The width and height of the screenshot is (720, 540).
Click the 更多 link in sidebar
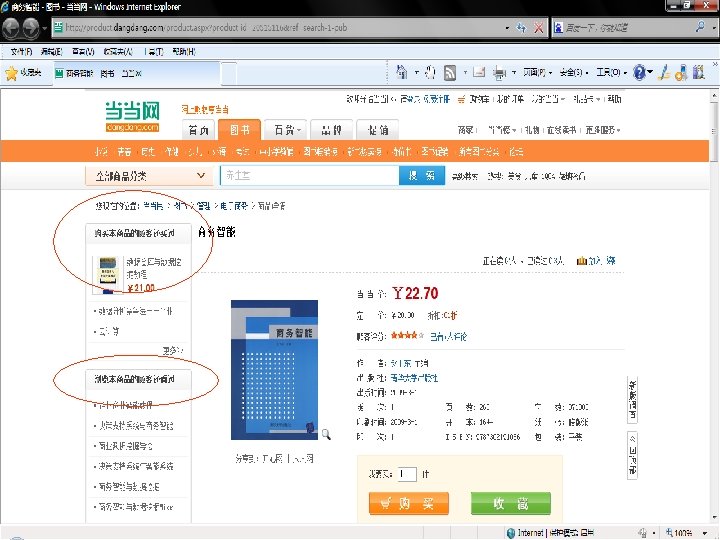click(x=172, y=350)
